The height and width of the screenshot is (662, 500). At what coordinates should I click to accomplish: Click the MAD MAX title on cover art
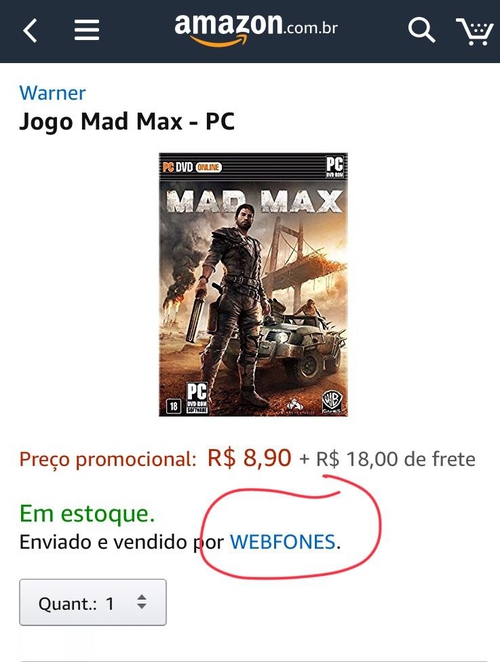coord(253,202)
